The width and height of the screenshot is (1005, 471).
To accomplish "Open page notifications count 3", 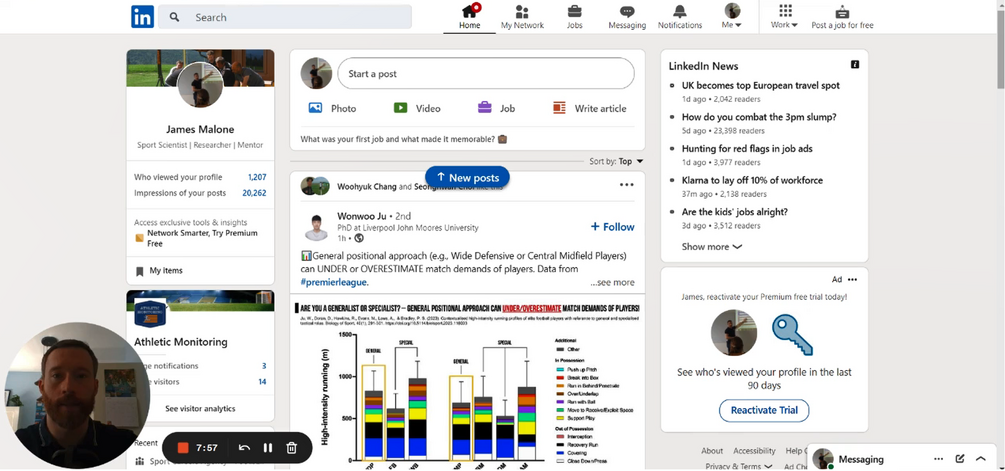I will tap(263, 366).
